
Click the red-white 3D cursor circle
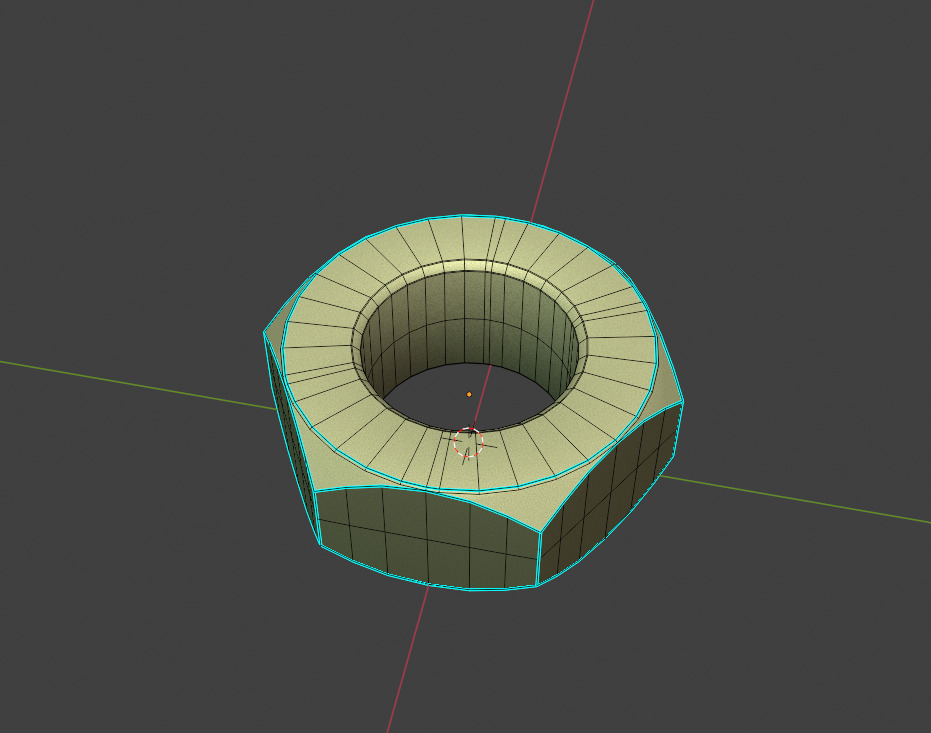click(468, 442)
